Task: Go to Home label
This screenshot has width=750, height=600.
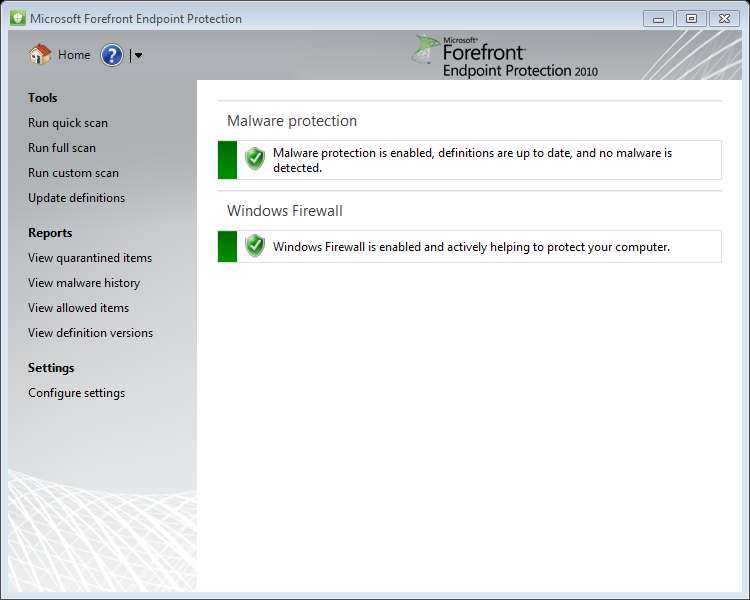Action: pyautogui.click(x=74, y=55)
